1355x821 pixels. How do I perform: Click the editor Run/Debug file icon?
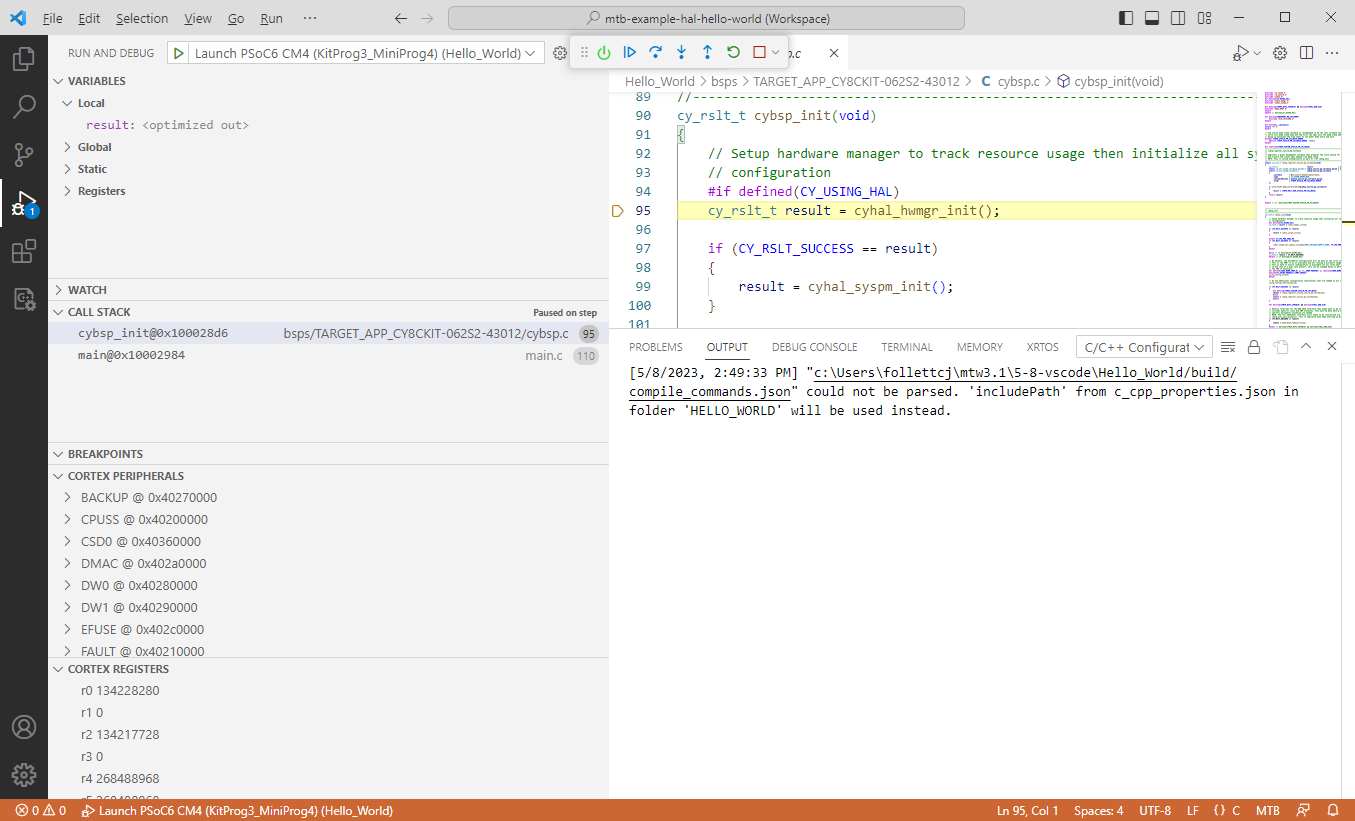pyautogui.click(x=1241, y=53)
